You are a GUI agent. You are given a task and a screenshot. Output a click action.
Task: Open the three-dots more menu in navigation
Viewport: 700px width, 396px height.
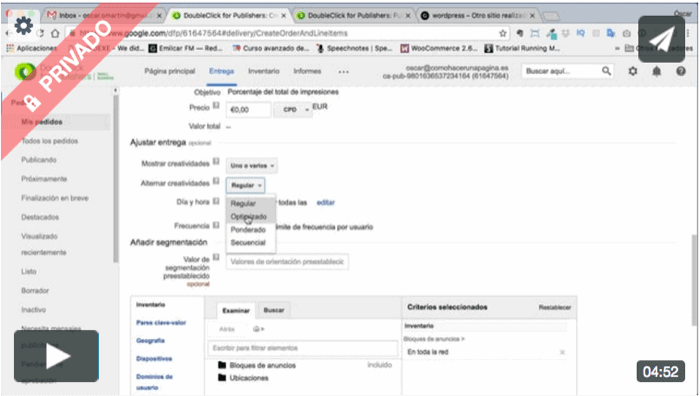tap(343, 71)
